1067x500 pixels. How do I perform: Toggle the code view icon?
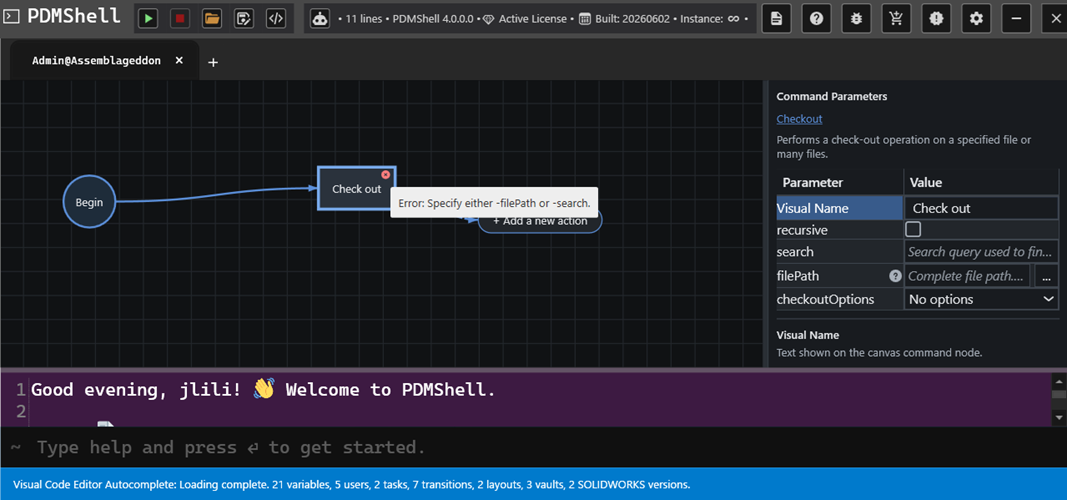click(276, 18)
